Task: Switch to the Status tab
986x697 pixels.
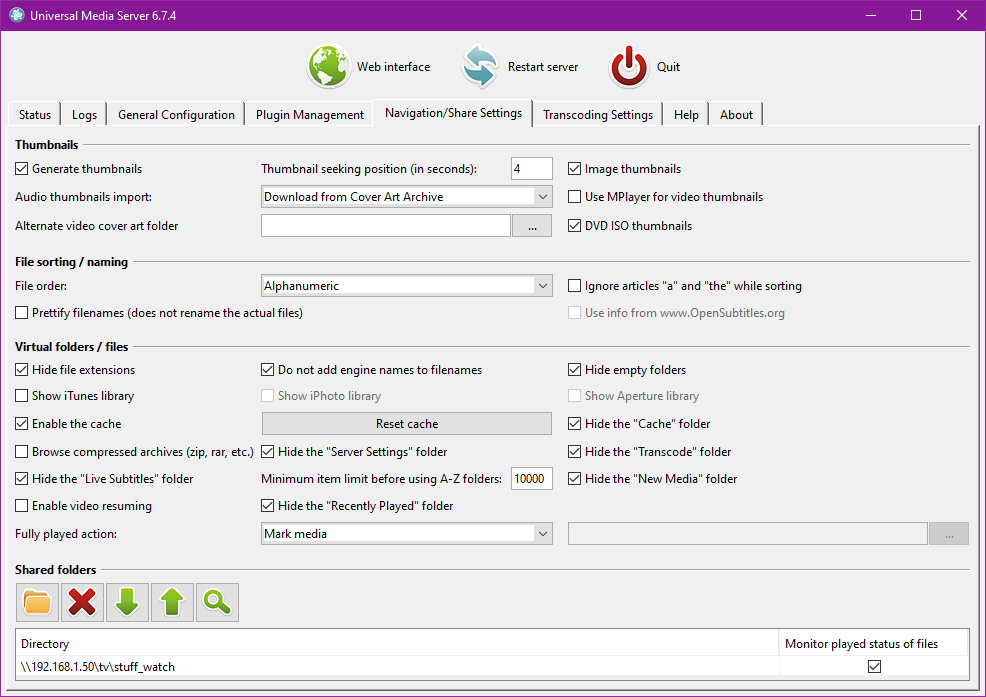Action: coord(35,114)
